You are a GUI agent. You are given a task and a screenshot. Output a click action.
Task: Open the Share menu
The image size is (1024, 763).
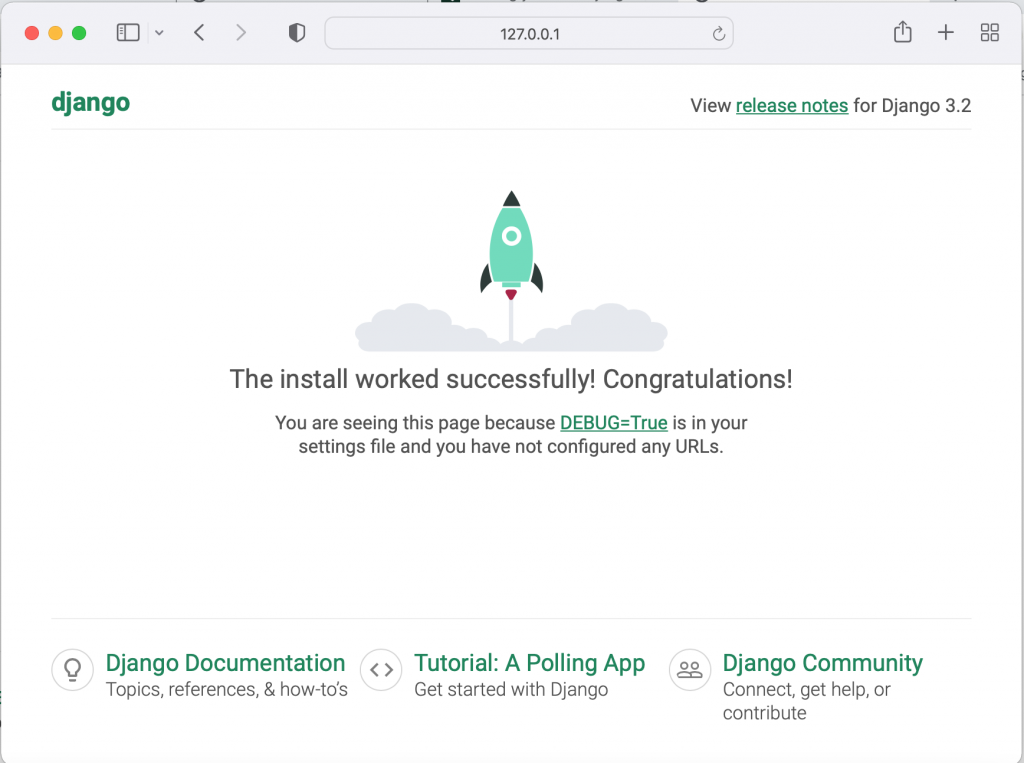coord(903,32)
